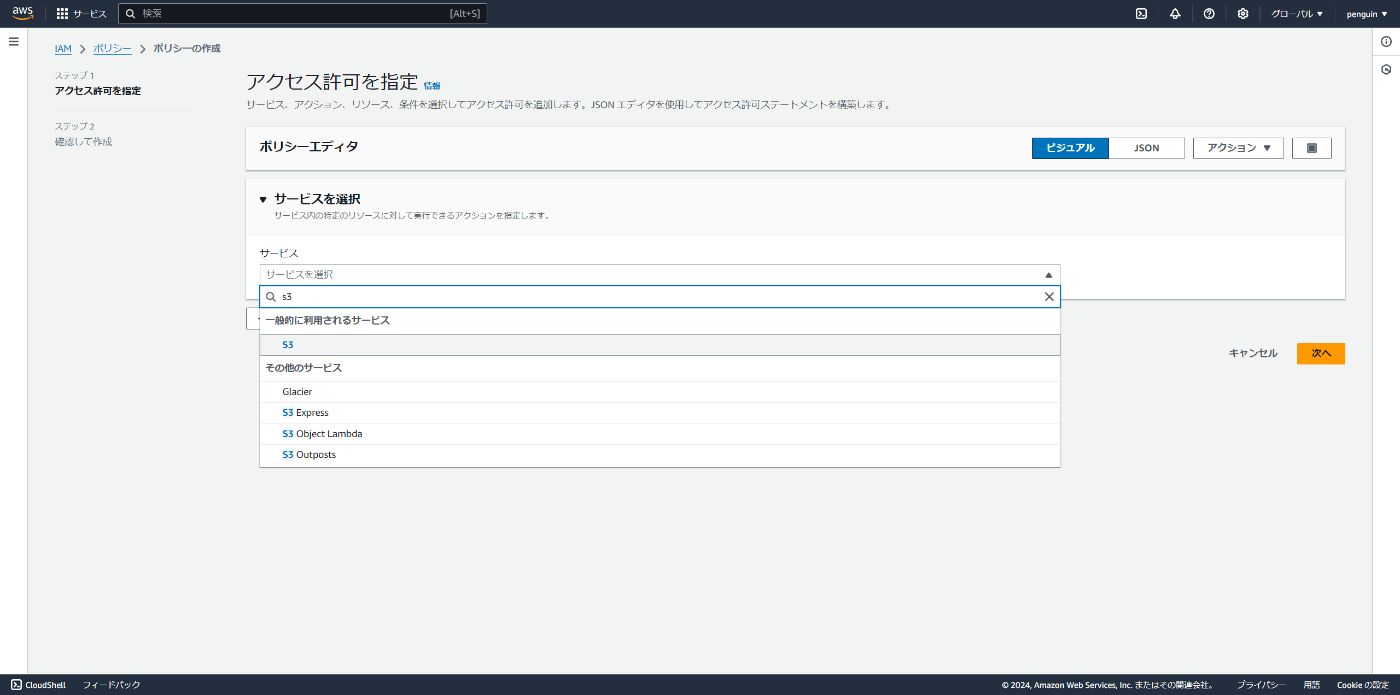Select S3 from common services
Screen dimensions: 1400x695
[660, 345]
